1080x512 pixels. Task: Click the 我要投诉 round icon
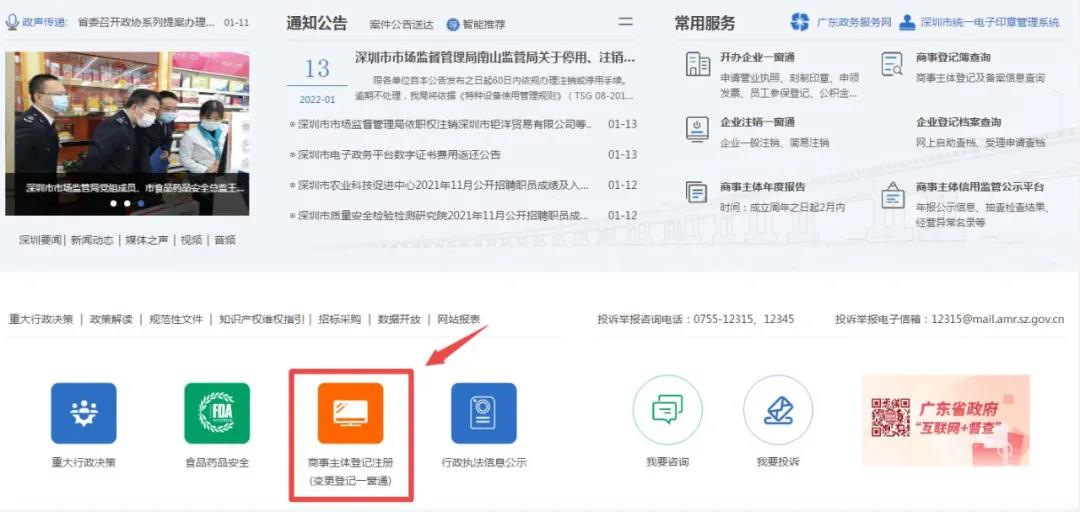click(778, 411)
